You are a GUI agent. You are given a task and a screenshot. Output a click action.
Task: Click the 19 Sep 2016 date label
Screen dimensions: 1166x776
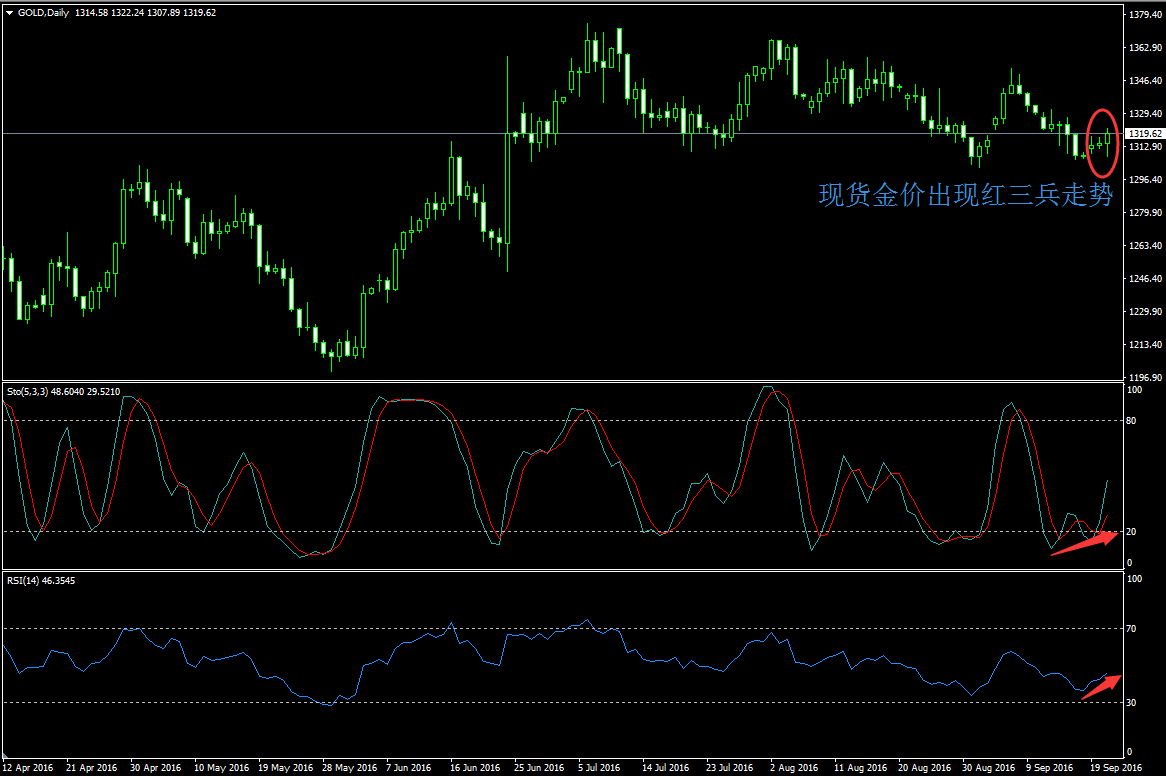(x=1115, y=768)
